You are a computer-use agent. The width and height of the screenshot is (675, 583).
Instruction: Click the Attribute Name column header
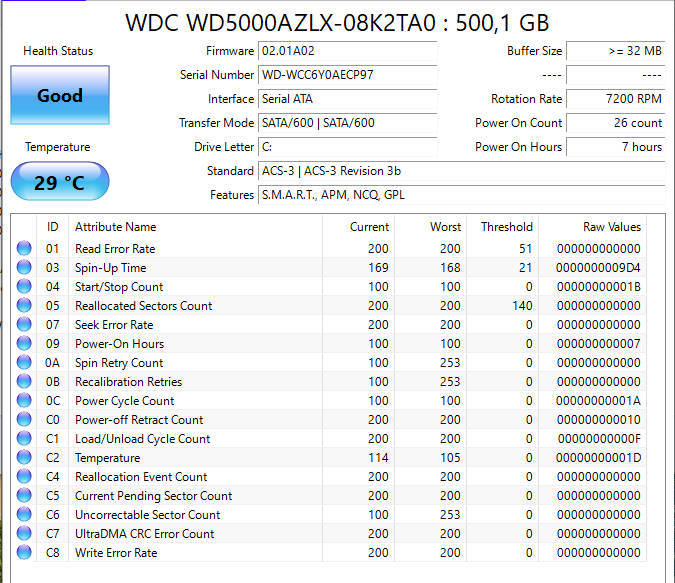[x=115, y=227]
